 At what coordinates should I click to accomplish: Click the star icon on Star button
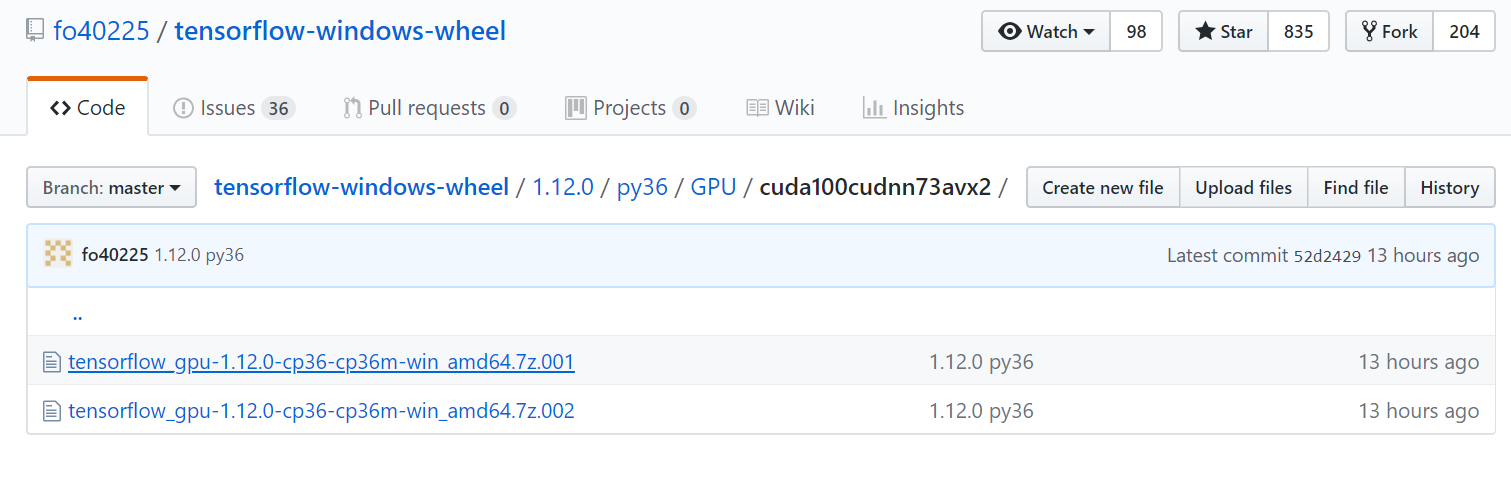coord(1205,32)
